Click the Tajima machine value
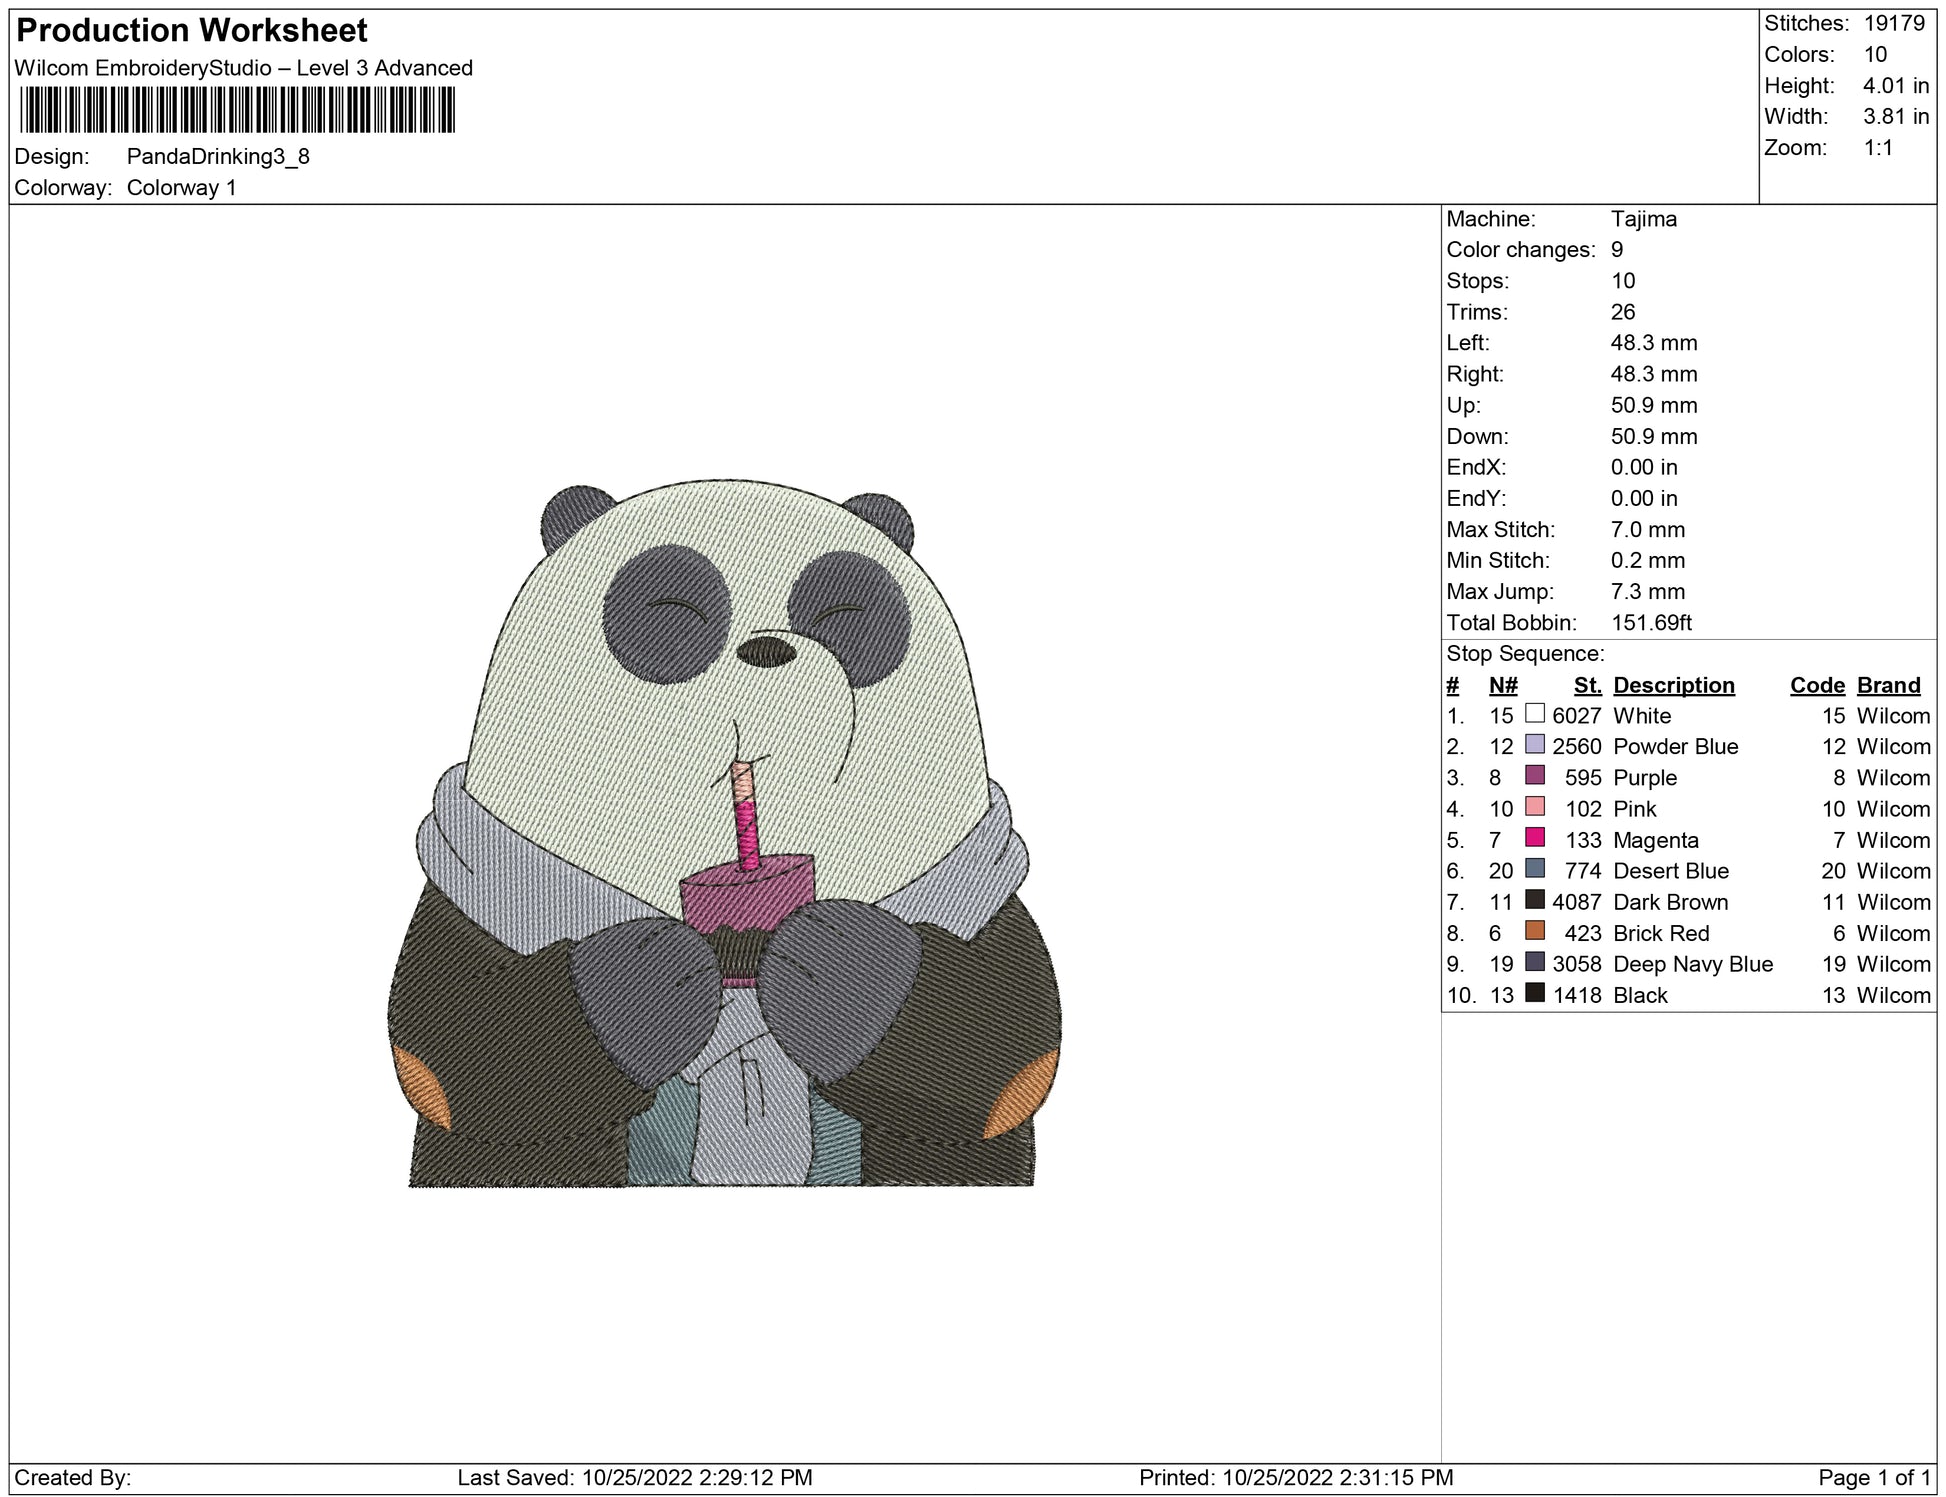 [x=1643, y=219]
